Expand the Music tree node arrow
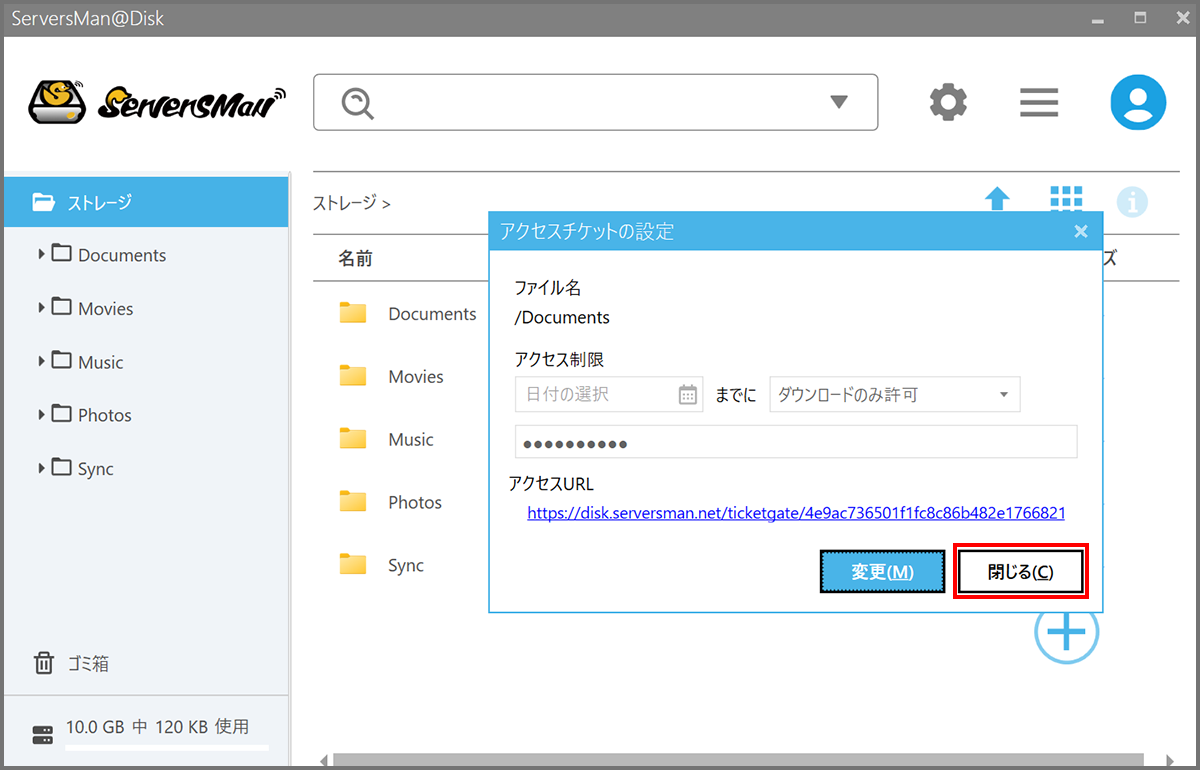The image size is (1200, 770). click(x=41, y=360)
